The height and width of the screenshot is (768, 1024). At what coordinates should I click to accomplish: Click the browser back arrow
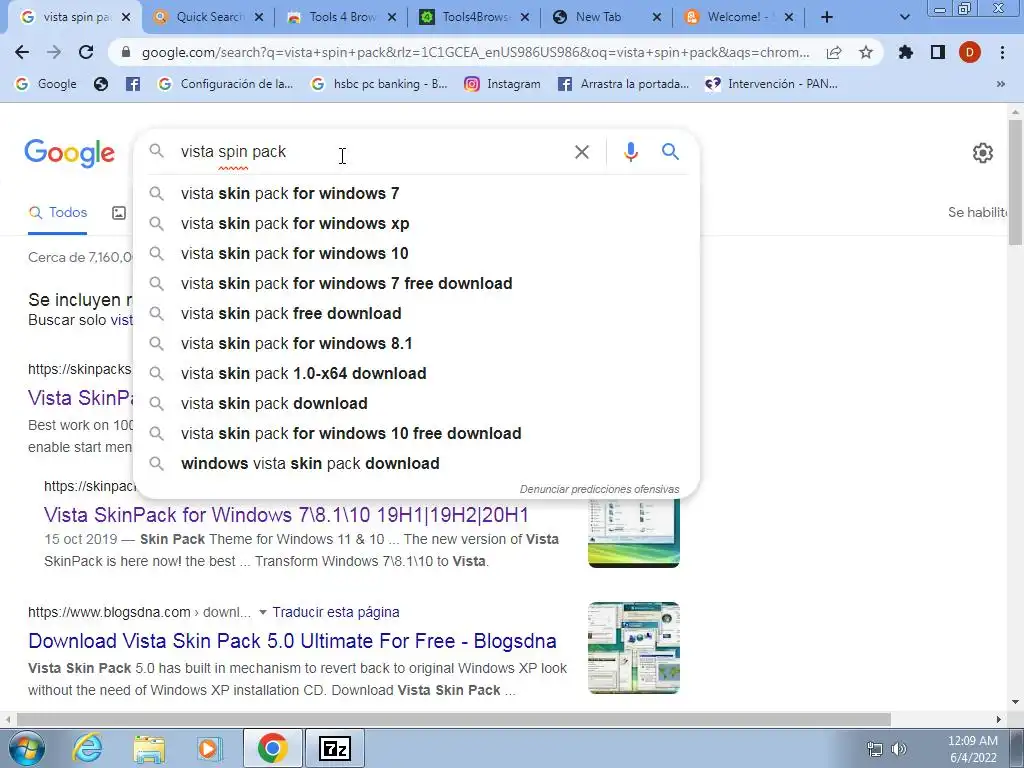click(x=22, y=52)
